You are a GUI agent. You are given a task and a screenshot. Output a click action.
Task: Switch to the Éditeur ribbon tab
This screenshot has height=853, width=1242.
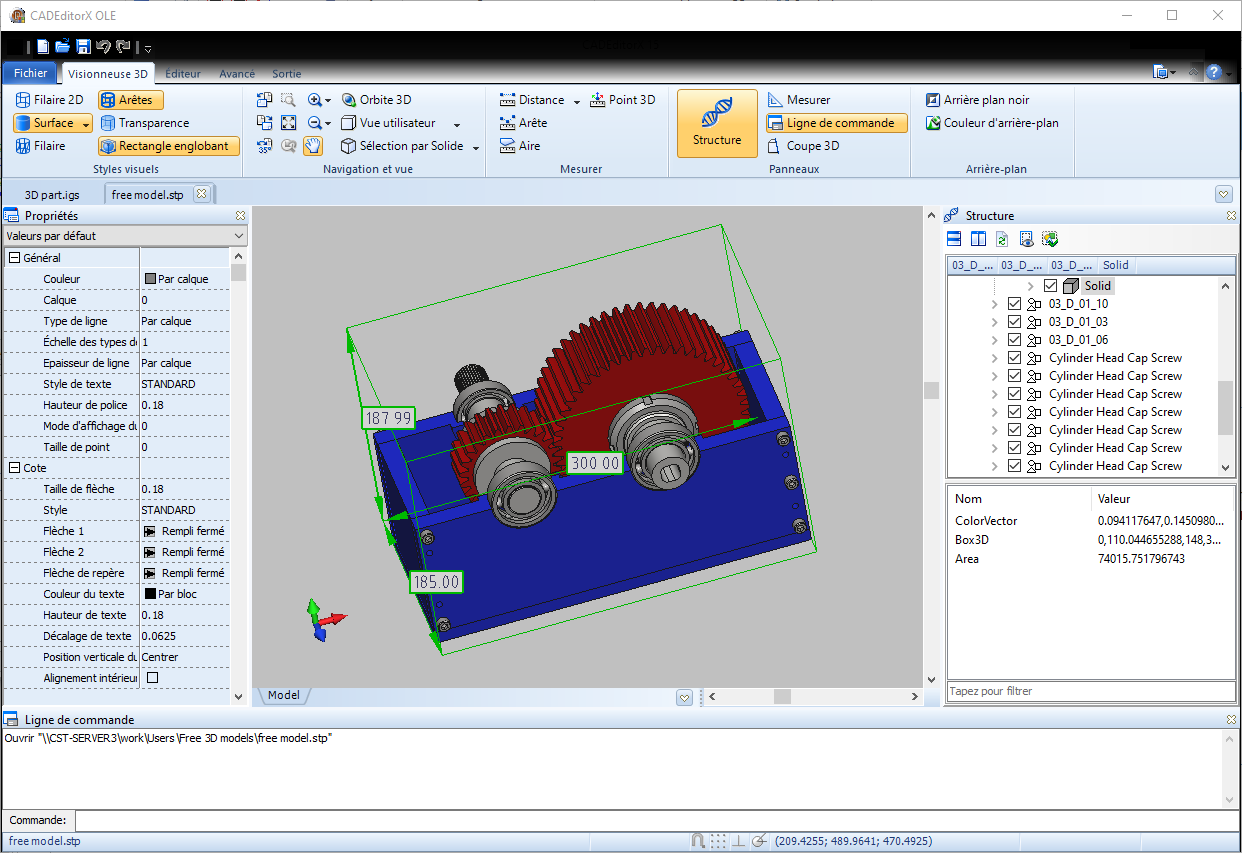(x=183, y=74)
